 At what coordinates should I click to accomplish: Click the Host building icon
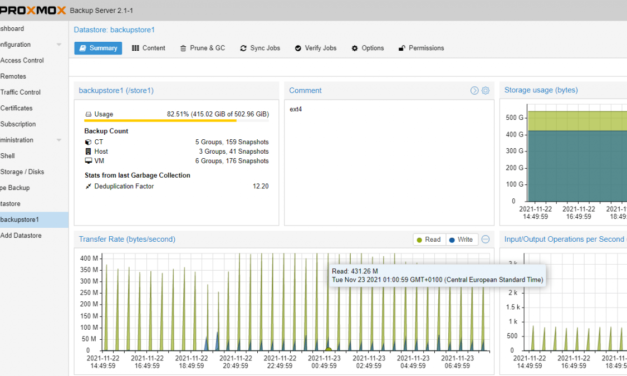[x=88, y=151]
